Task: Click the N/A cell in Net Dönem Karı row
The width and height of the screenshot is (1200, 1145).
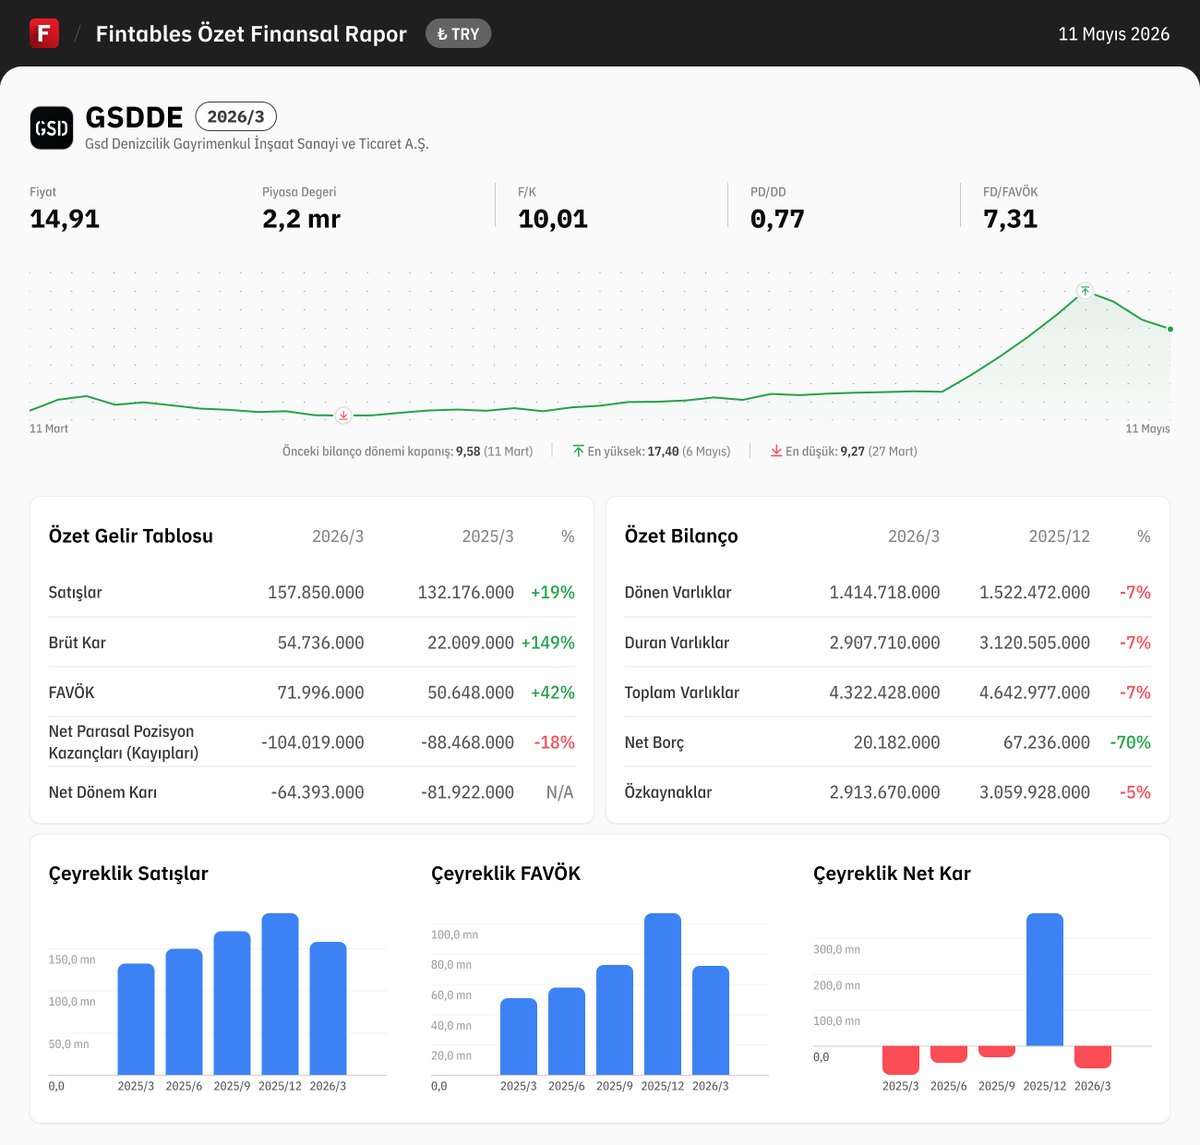Action: pyautogui.click(x=560, y=792)
